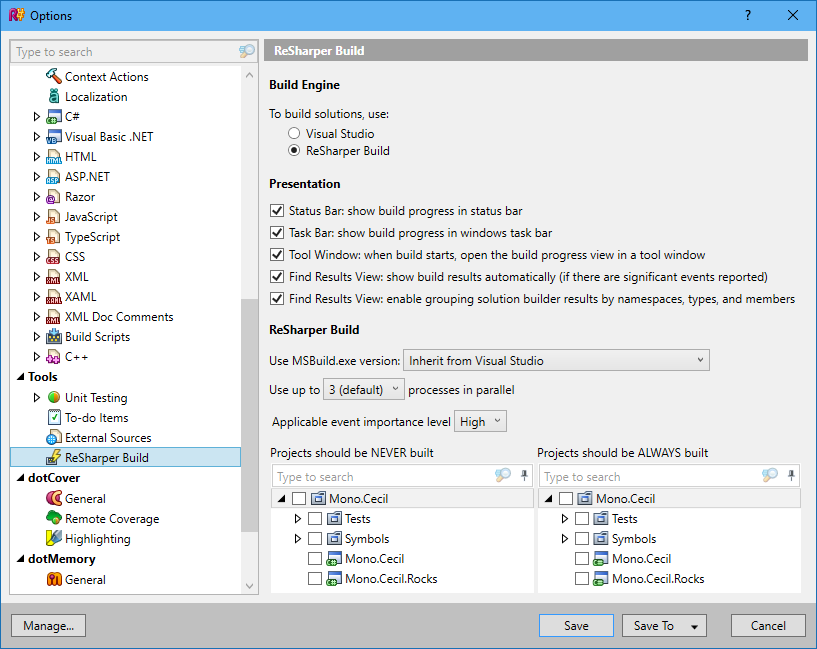
Task: Select the XML tree item label
Action: click(x=77, y=277)
